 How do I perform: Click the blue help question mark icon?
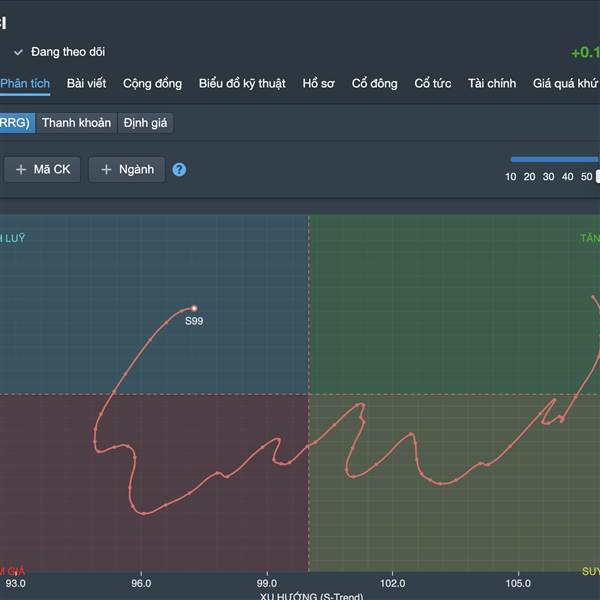(x=179, y=170)
